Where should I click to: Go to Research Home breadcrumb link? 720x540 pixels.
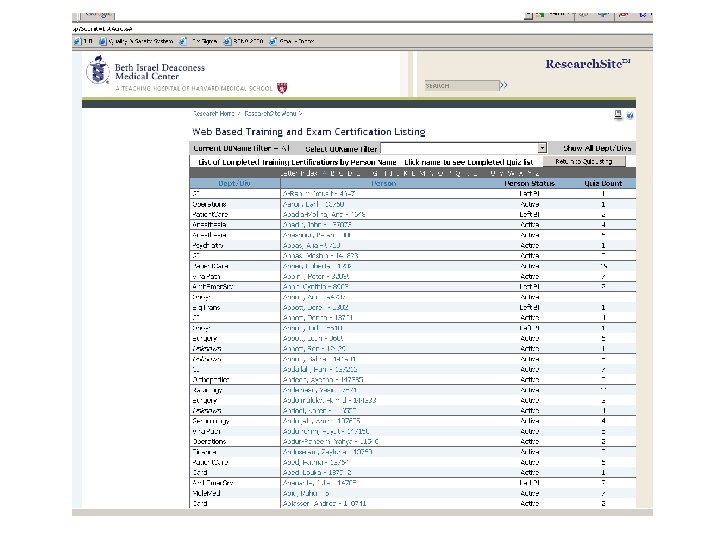(214, 113)
